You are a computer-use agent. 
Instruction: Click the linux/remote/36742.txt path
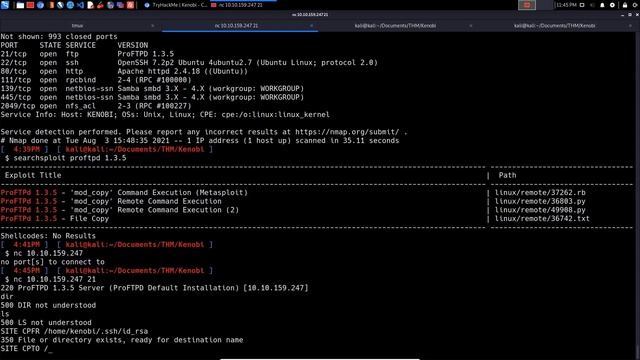coord(542,219)
